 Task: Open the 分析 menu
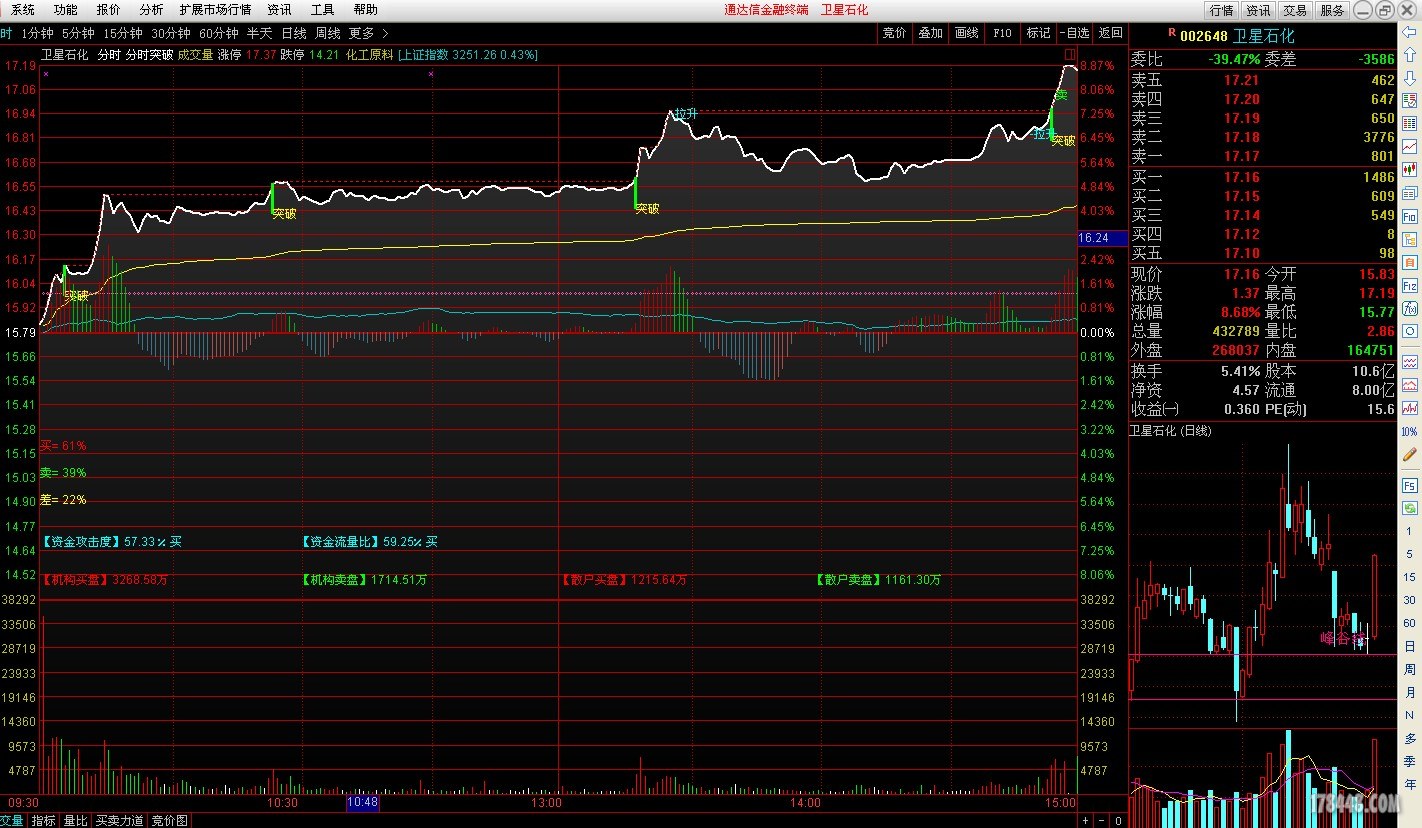pyautogui.click(x=151, y=10)
